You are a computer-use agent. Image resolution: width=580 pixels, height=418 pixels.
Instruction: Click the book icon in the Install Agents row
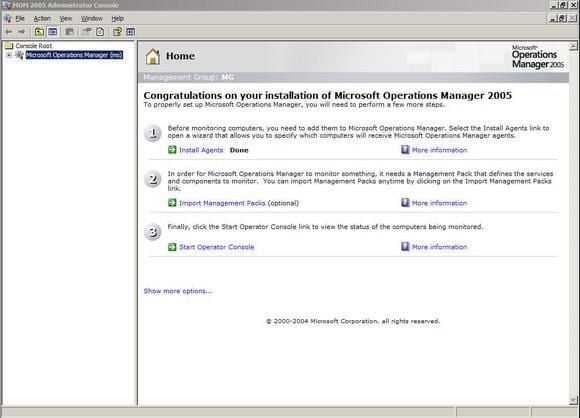(x=405, y=149)
